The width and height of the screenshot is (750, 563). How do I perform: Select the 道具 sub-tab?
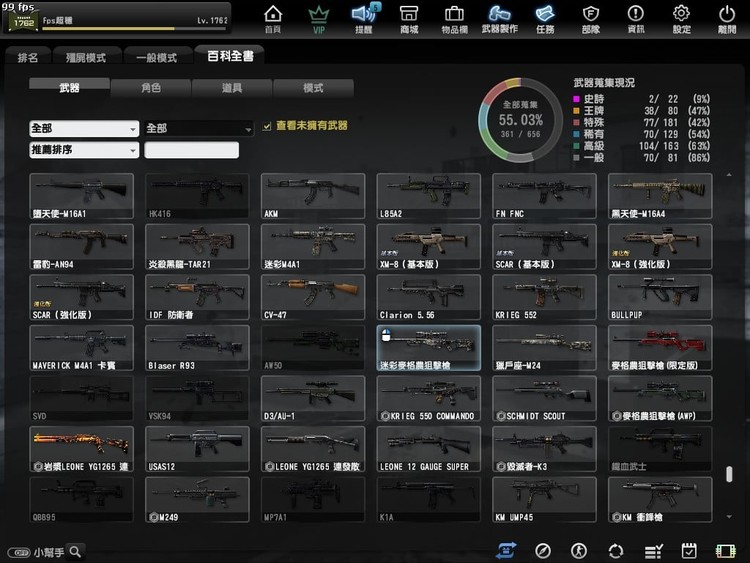point(232,88)
